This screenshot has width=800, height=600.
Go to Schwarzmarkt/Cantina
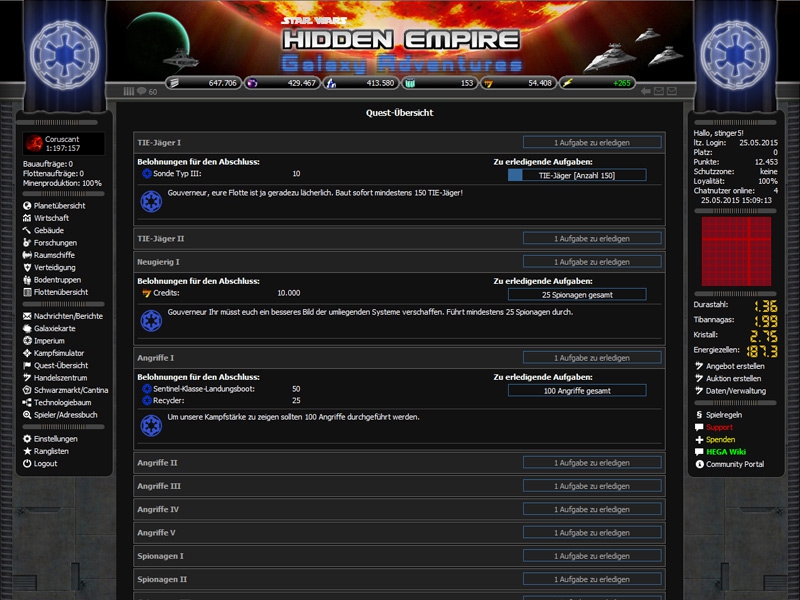click(71, 390)
